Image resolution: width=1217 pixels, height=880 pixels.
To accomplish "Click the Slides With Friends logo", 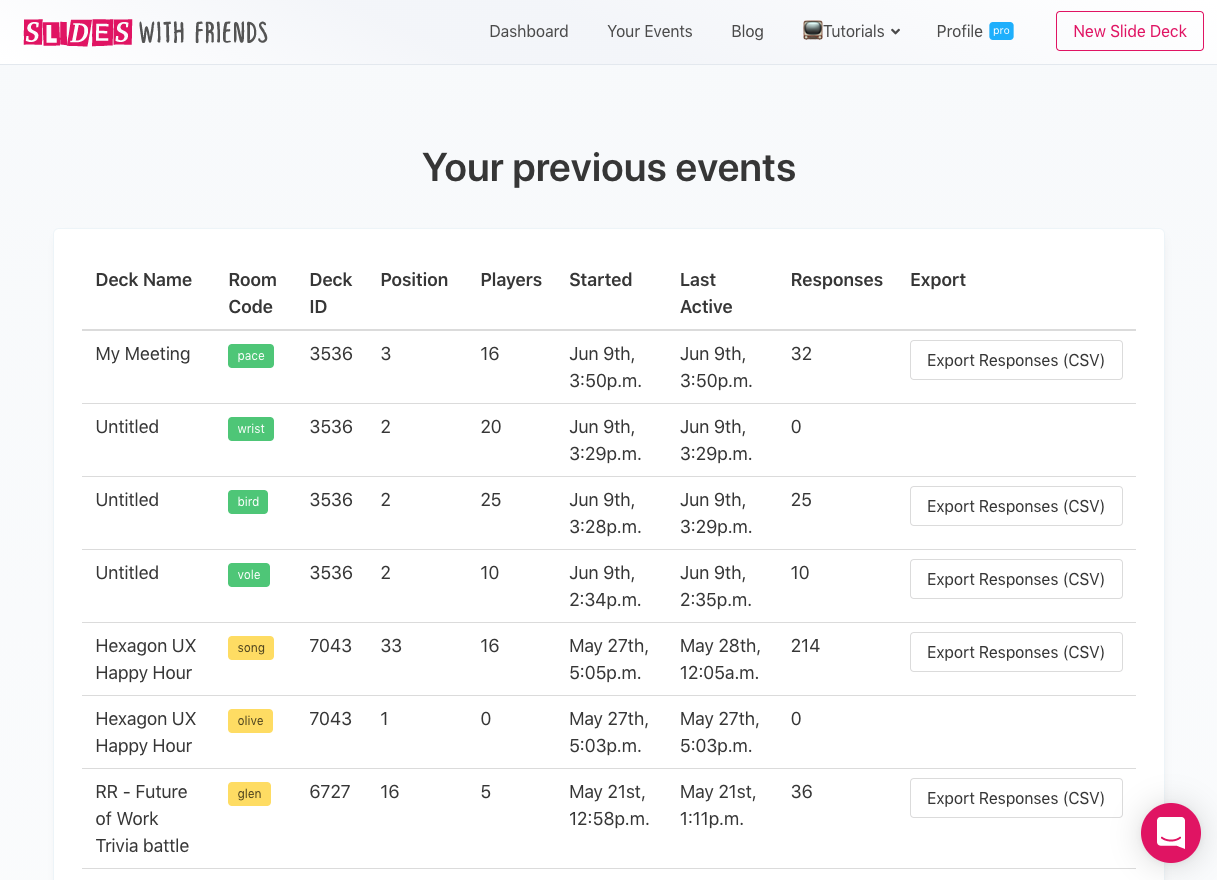I will (146, 32).
